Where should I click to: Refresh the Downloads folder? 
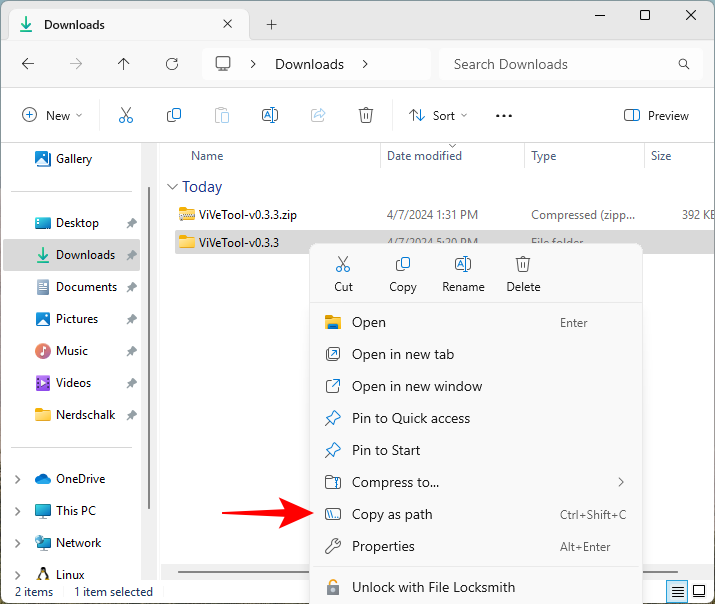coord(172,64)
